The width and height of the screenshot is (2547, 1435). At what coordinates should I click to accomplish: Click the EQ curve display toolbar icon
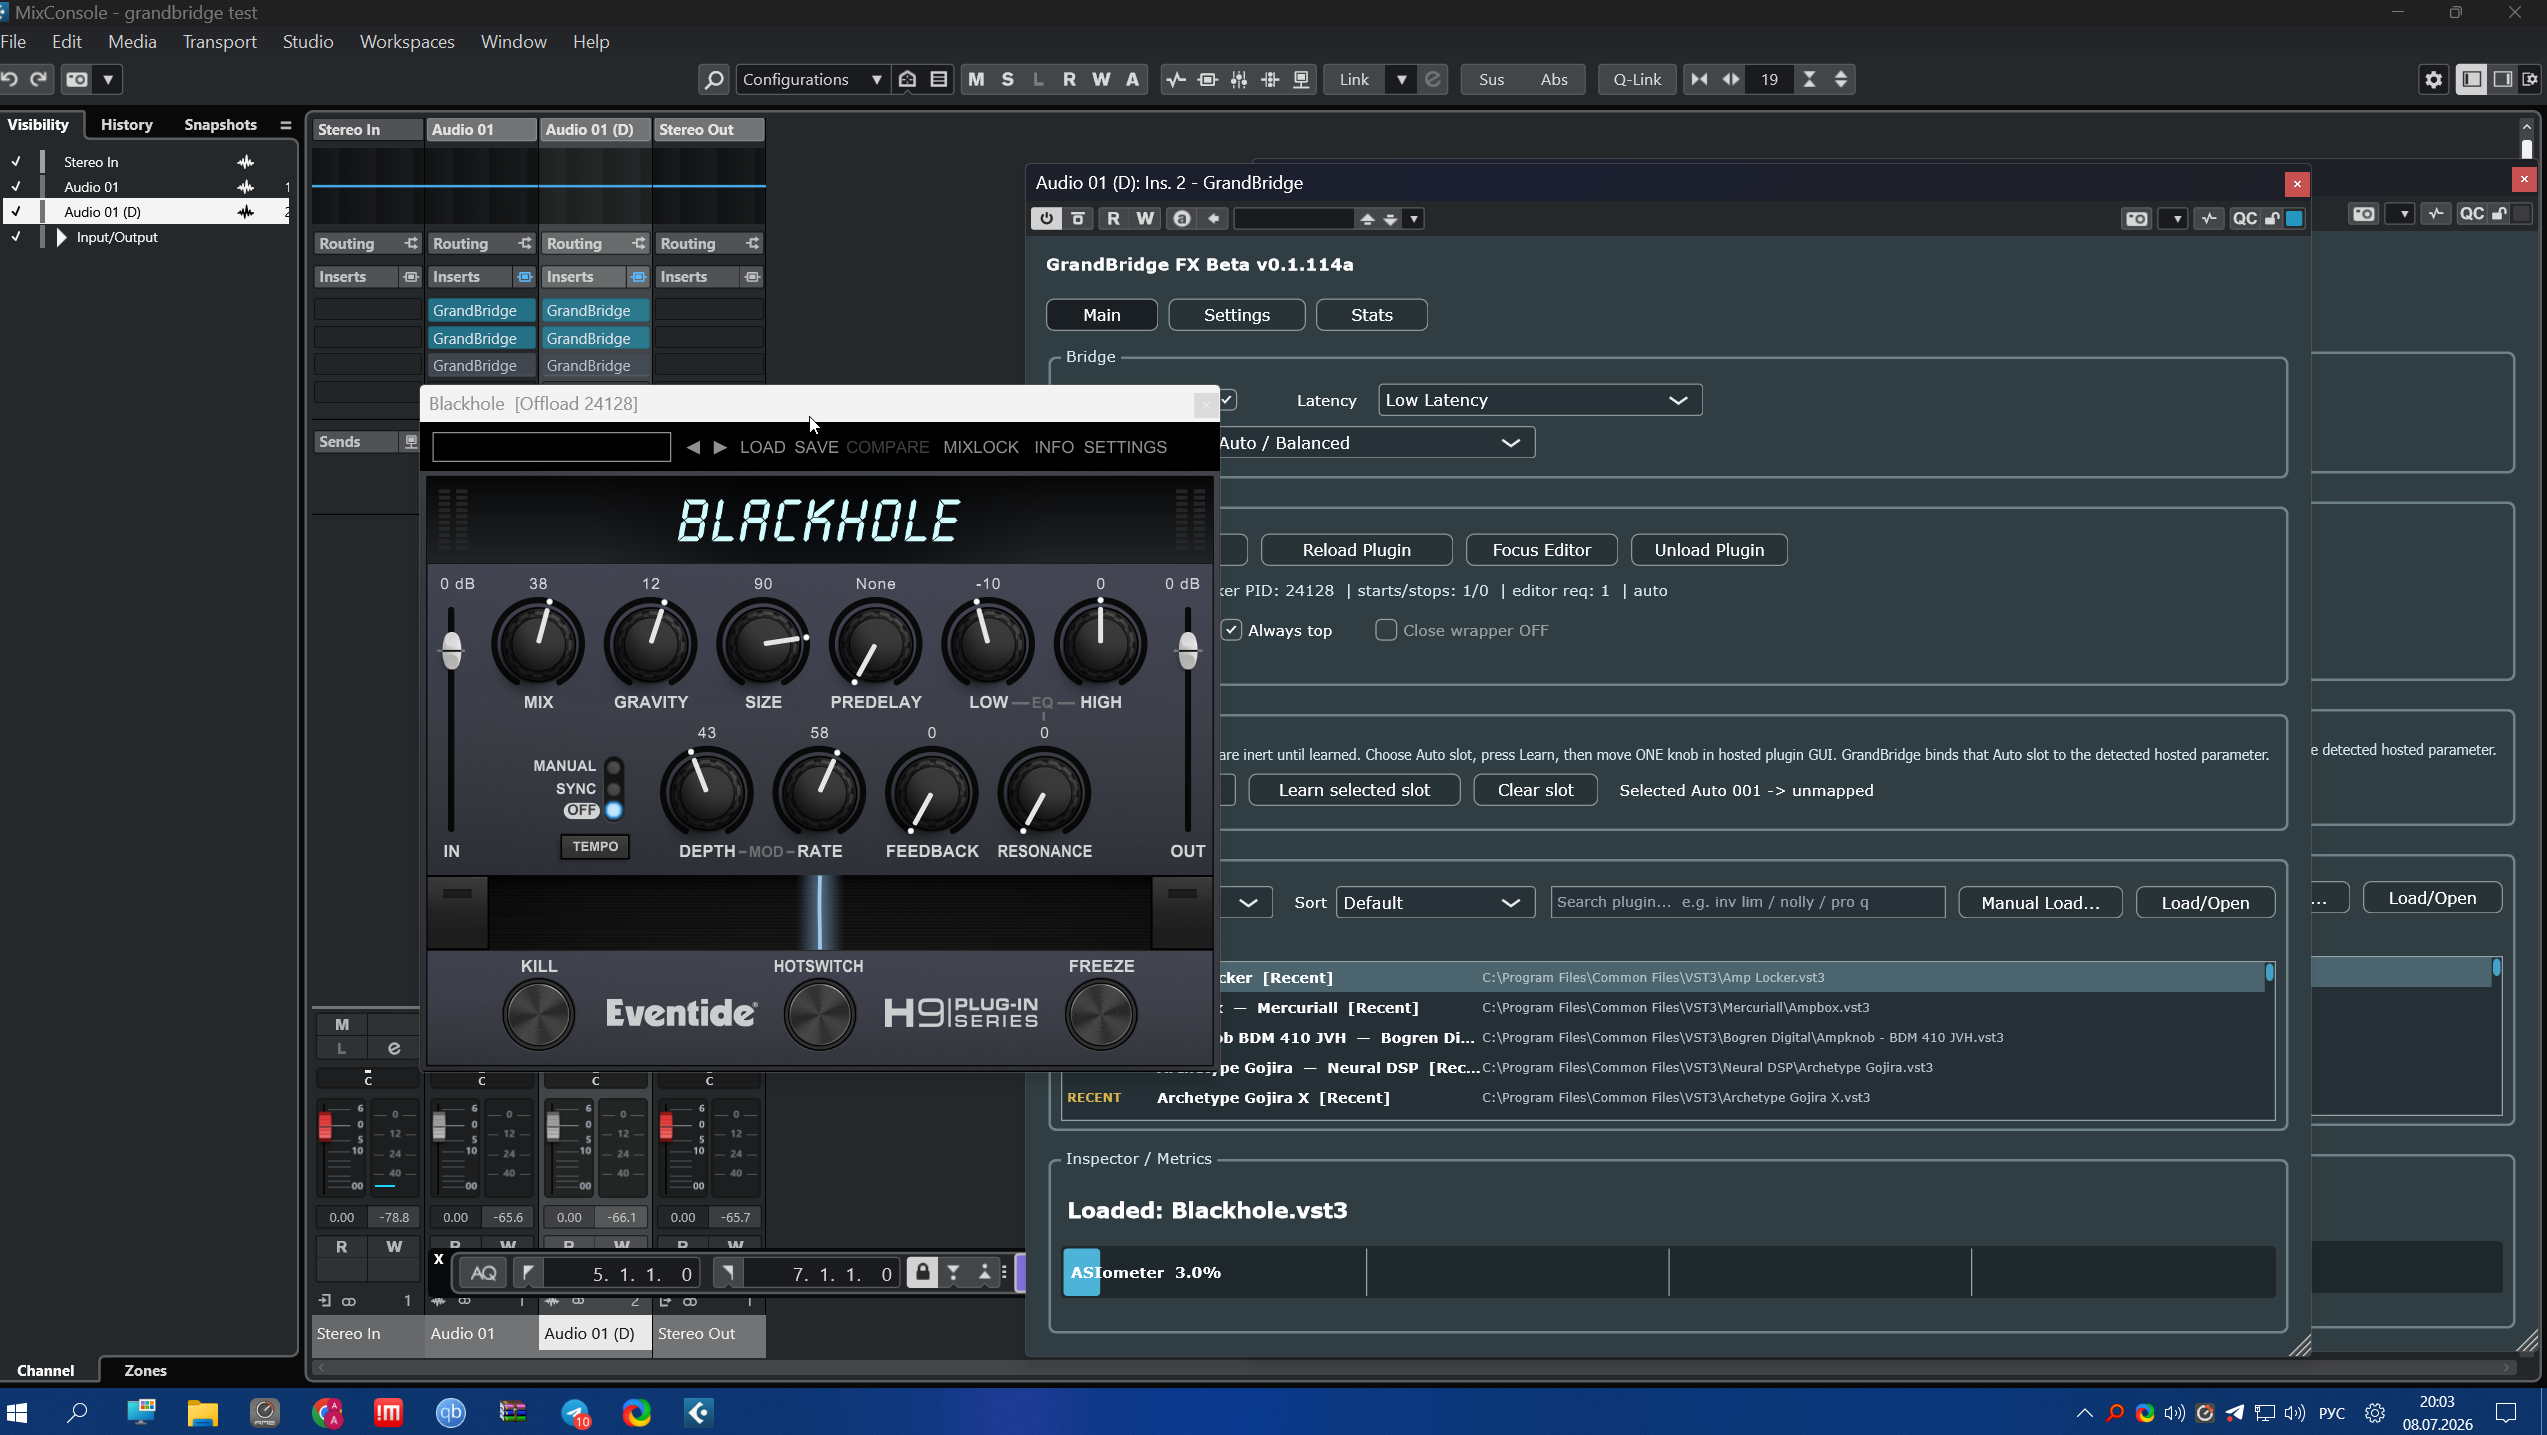[x=1176, y=79]
